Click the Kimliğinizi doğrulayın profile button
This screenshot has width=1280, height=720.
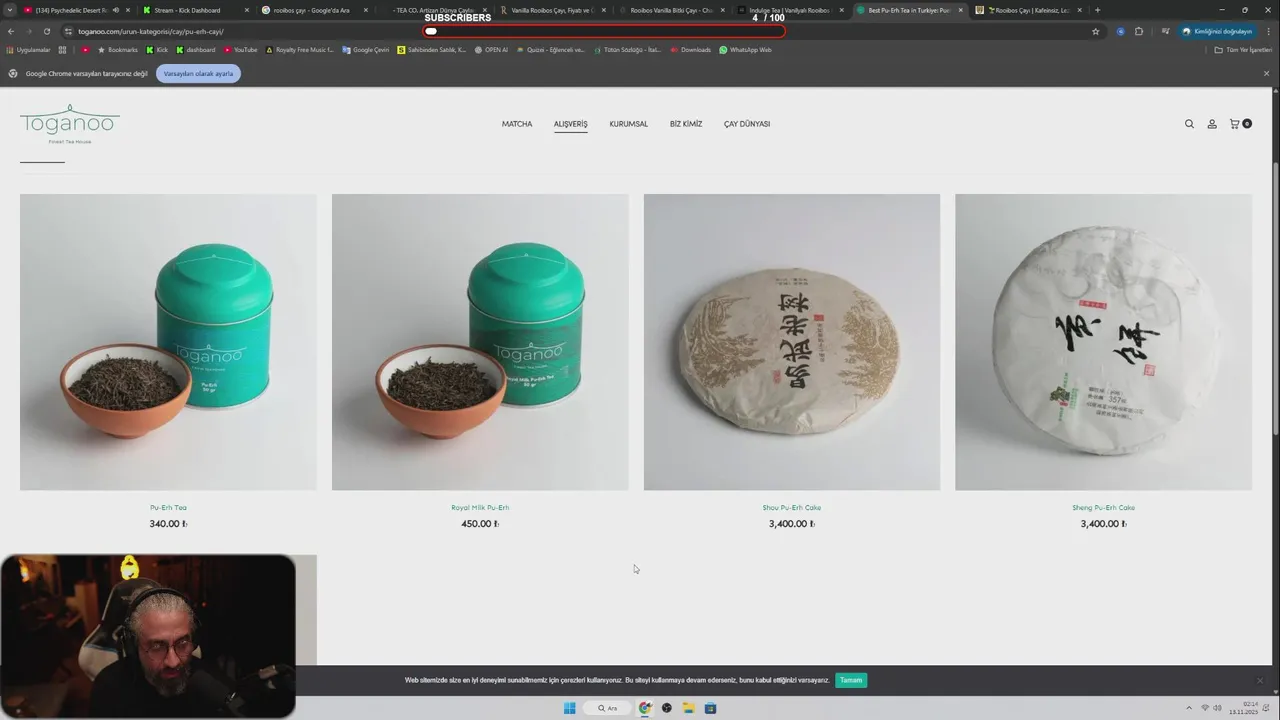click(x=1216, y=31)
